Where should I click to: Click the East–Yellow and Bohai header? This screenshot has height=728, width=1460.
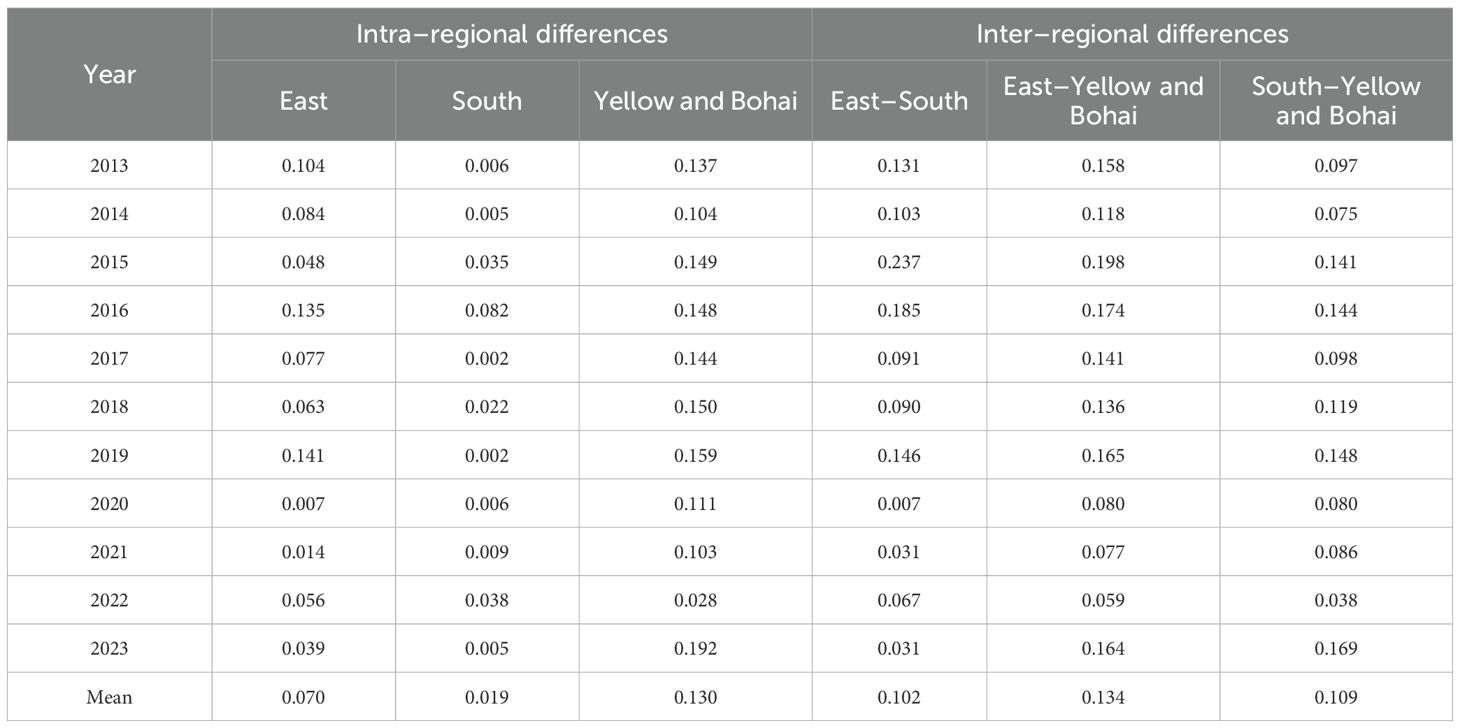tap(1103, 100)
